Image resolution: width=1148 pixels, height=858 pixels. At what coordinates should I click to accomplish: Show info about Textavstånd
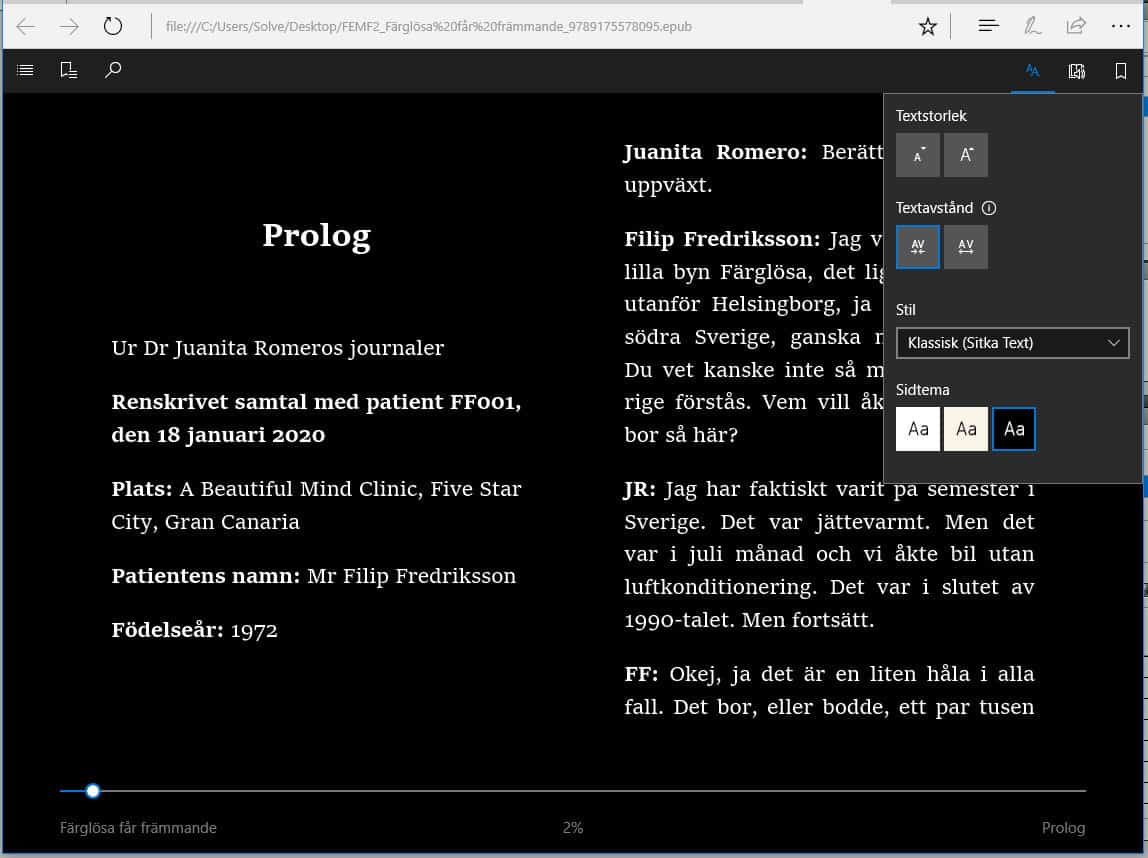point(988,208)
